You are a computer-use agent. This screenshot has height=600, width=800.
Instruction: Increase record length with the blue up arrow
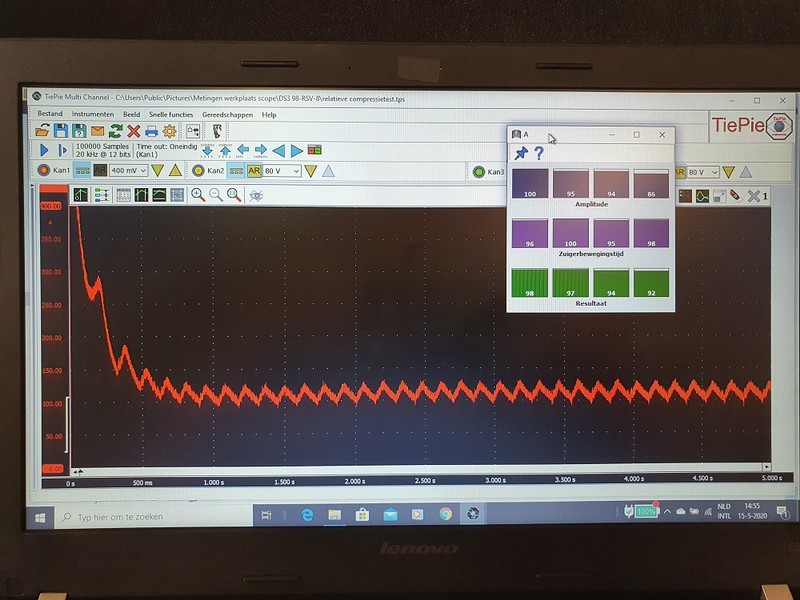click(x=225, y=151)
